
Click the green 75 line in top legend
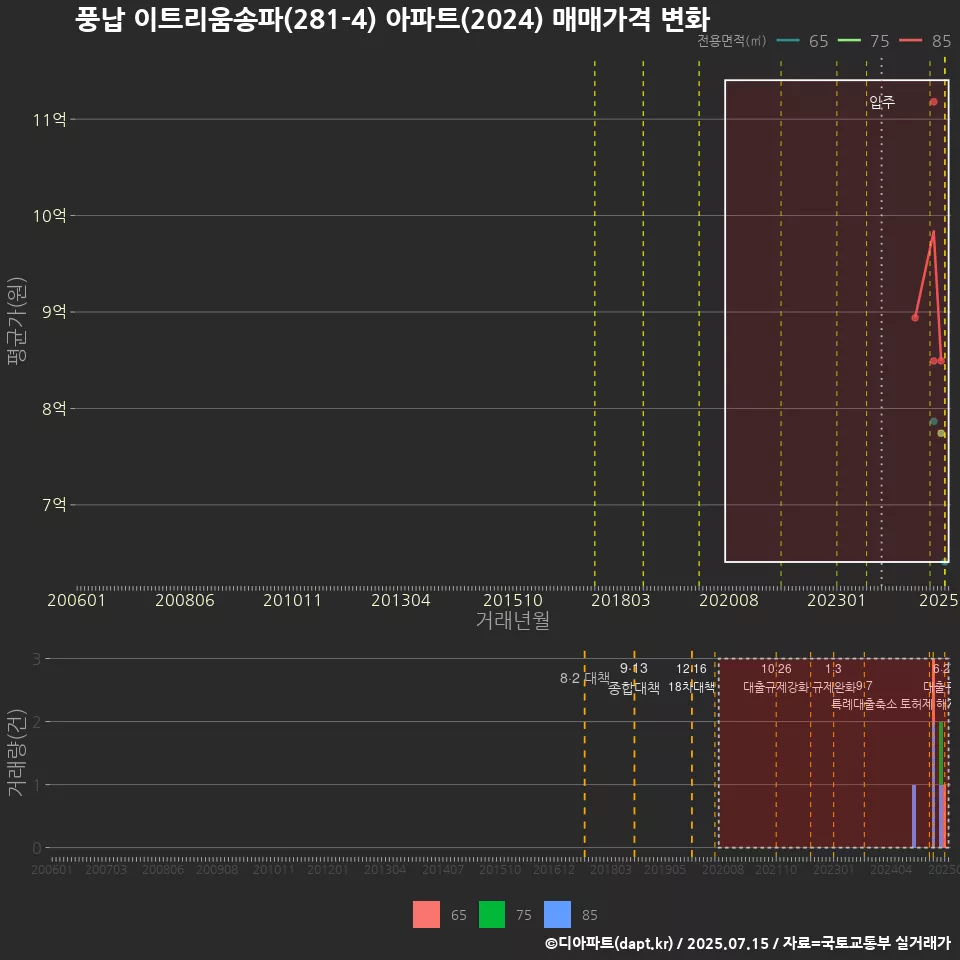tap(849, 41)
